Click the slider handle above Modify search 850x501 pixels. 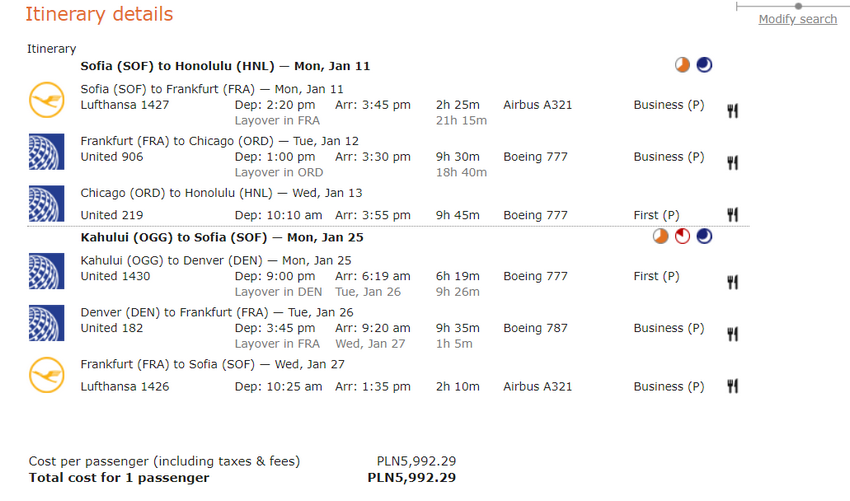(798, 6)
